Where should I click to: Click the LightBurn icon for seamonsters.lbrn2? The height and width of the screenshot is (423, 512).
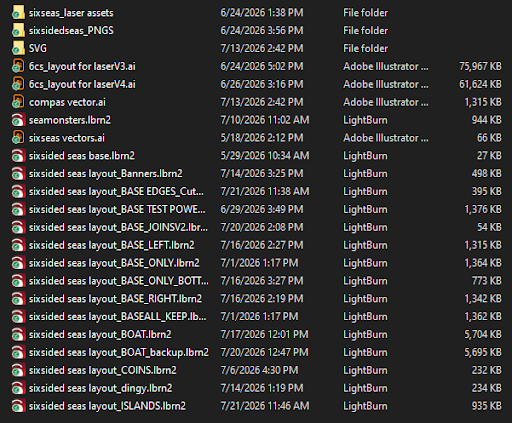(18, 120)
